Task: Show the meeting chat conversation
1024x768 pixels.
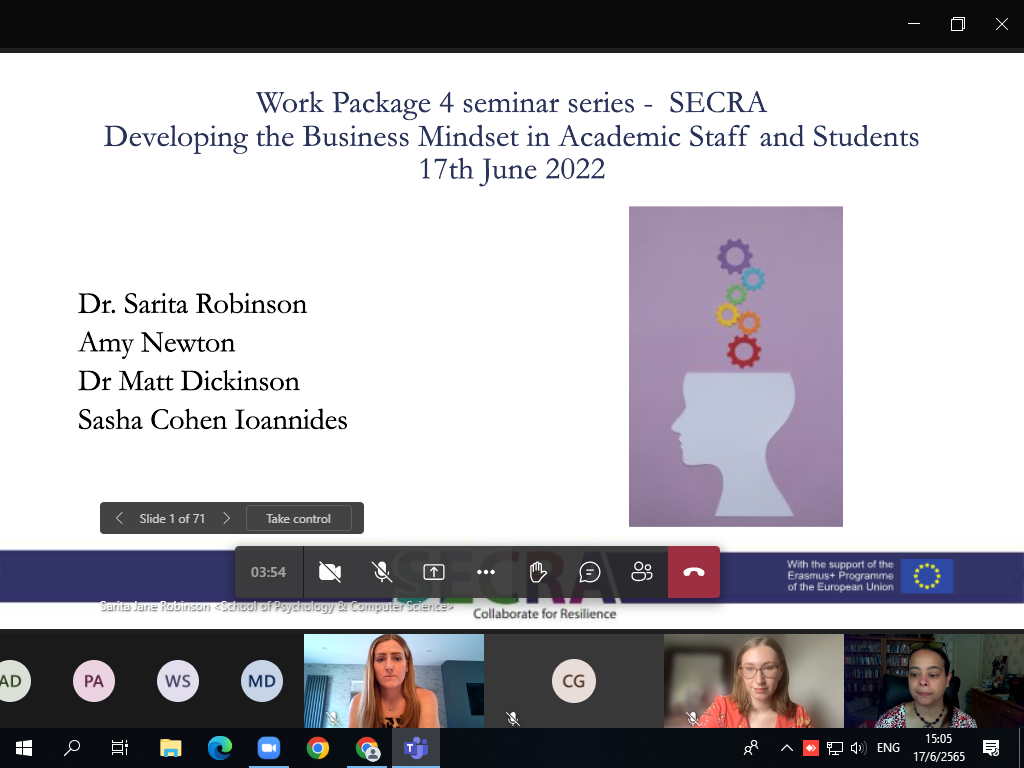Action: [590, 572]
